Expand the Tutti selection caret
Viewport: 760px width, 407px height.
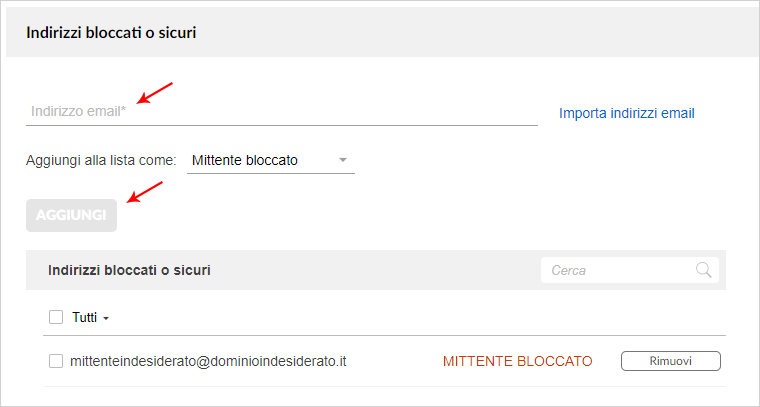(x=106, y=319)
